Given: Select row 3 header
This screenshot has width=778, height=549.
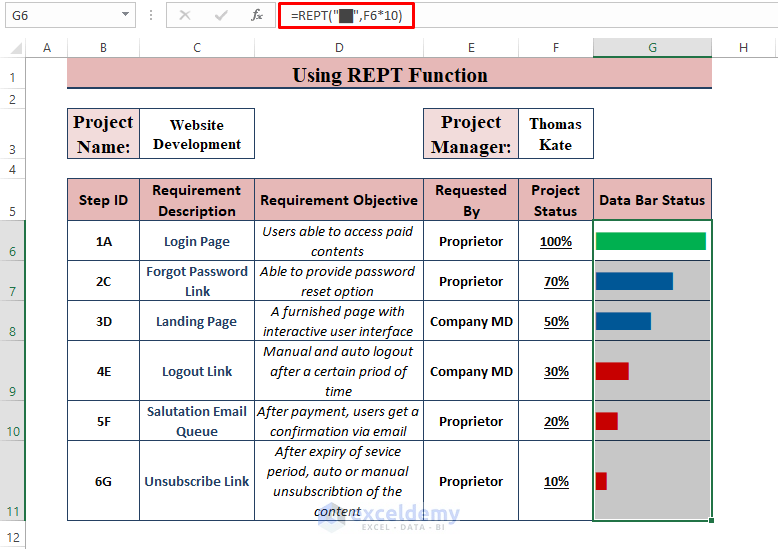Looking at the screenshot, I should 12,134.
